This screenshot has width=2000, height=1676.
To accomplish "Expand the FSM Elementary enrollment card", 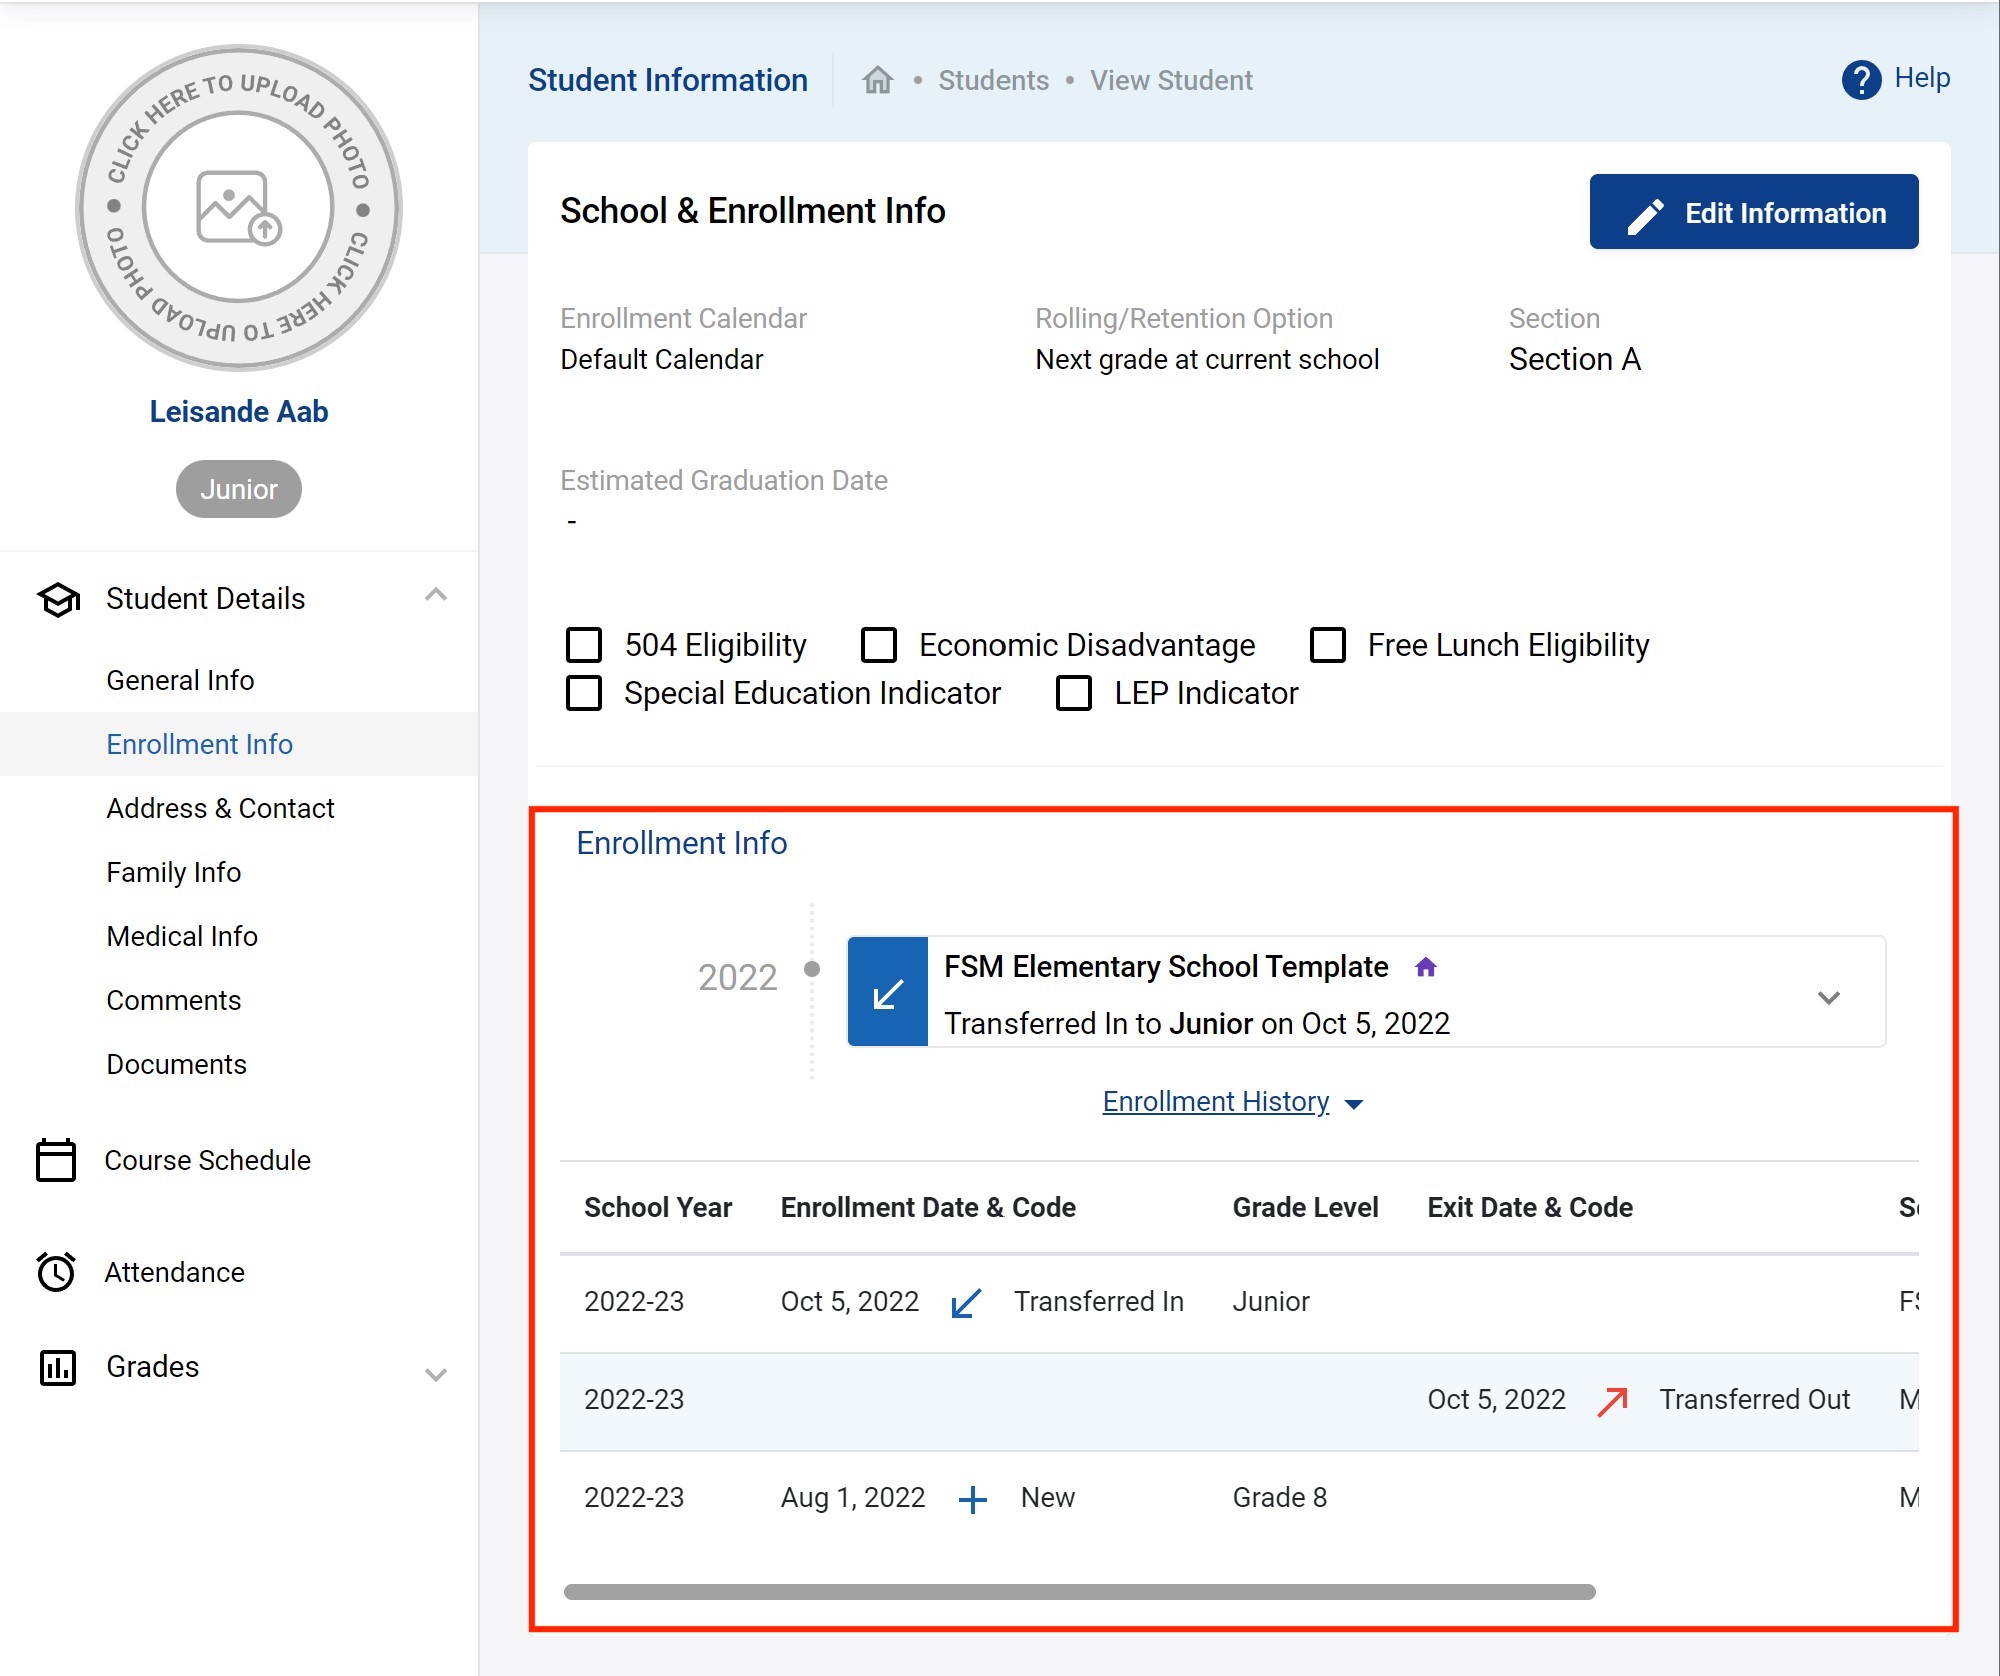I will (1828, 997).
